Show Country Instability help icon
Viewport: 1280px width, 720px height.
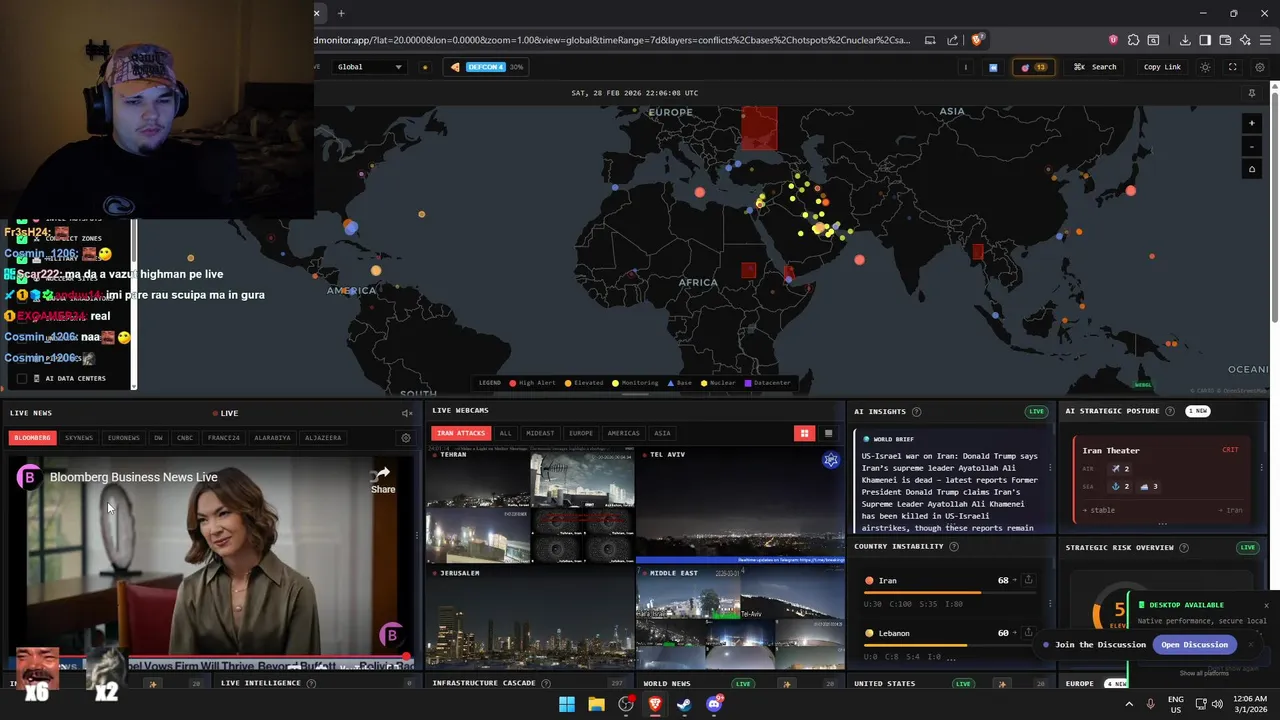tap(954, 547)
